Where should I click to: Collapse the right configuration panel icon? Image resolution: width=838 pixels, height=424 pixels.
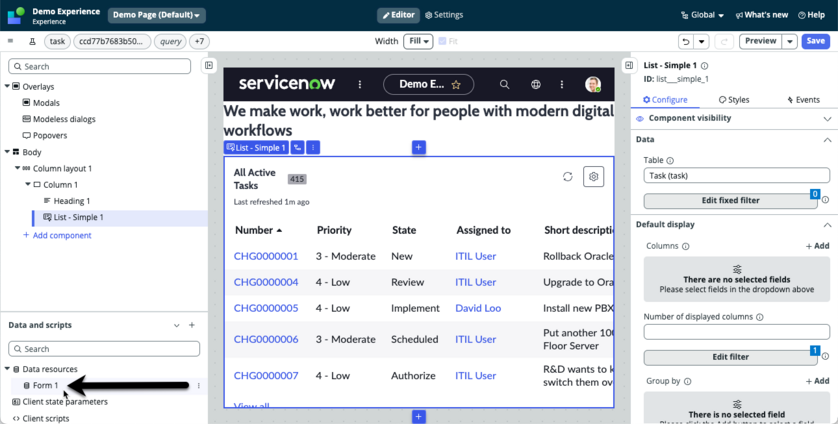tap(629, 65)
